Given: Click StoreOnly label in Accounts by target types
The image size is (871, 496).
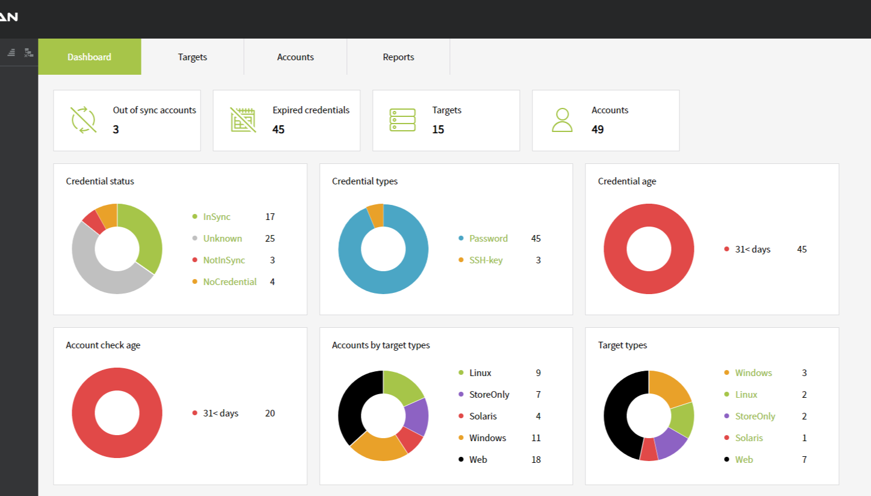Looking at the screenshot, I should pos(489,394).
